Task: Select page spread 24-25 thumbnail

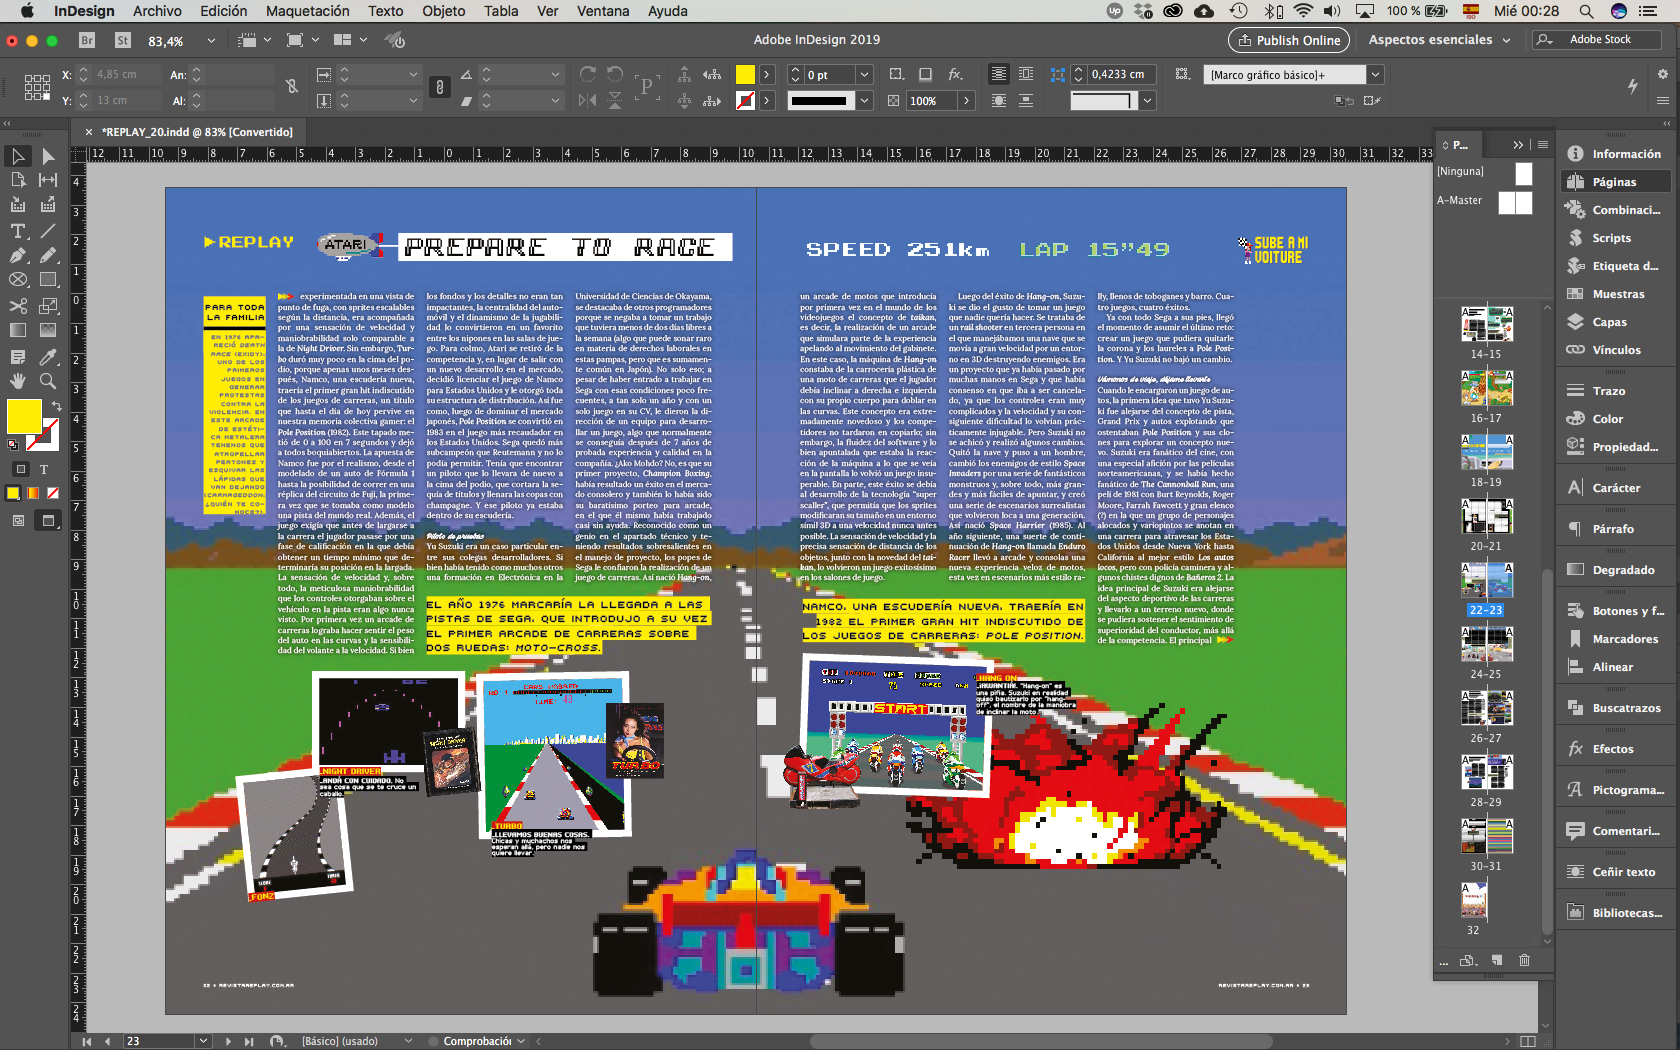Action: click(x=1486, y=644)
